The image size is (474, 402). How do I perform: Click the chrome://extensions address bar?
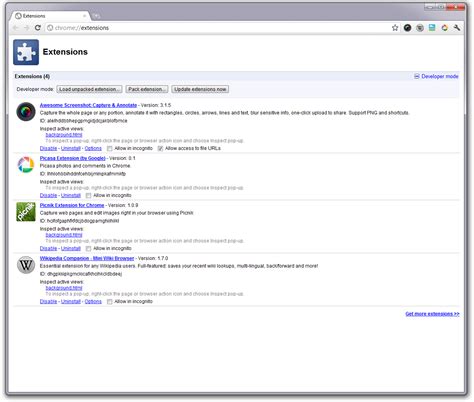click(217, 28)
